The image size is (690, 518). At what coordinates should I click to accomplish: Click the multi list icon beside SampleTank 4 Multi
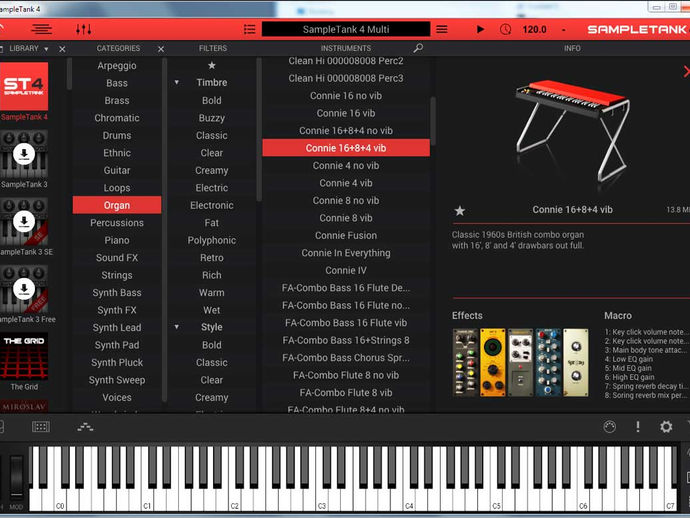249,29
